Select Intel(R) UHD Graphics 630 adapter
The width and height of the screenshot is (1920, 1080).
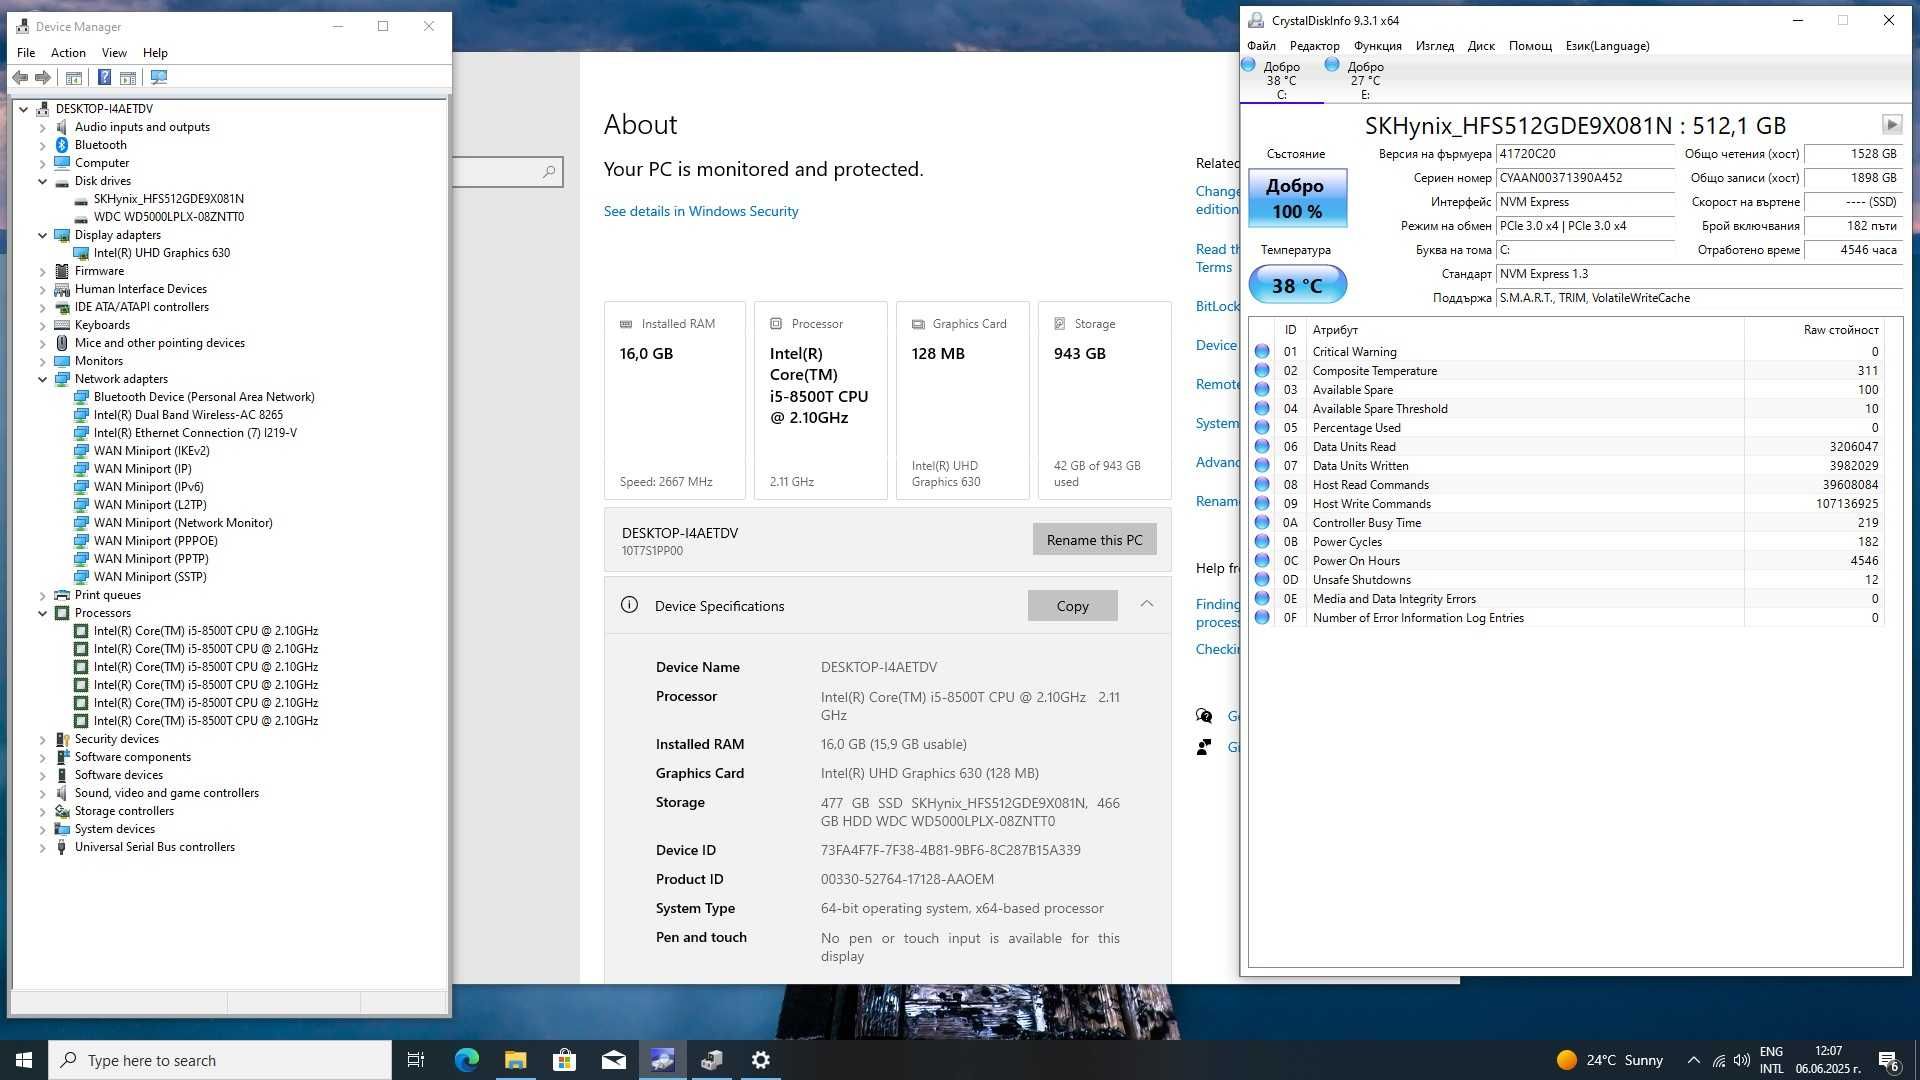click(x=161, y=253)
